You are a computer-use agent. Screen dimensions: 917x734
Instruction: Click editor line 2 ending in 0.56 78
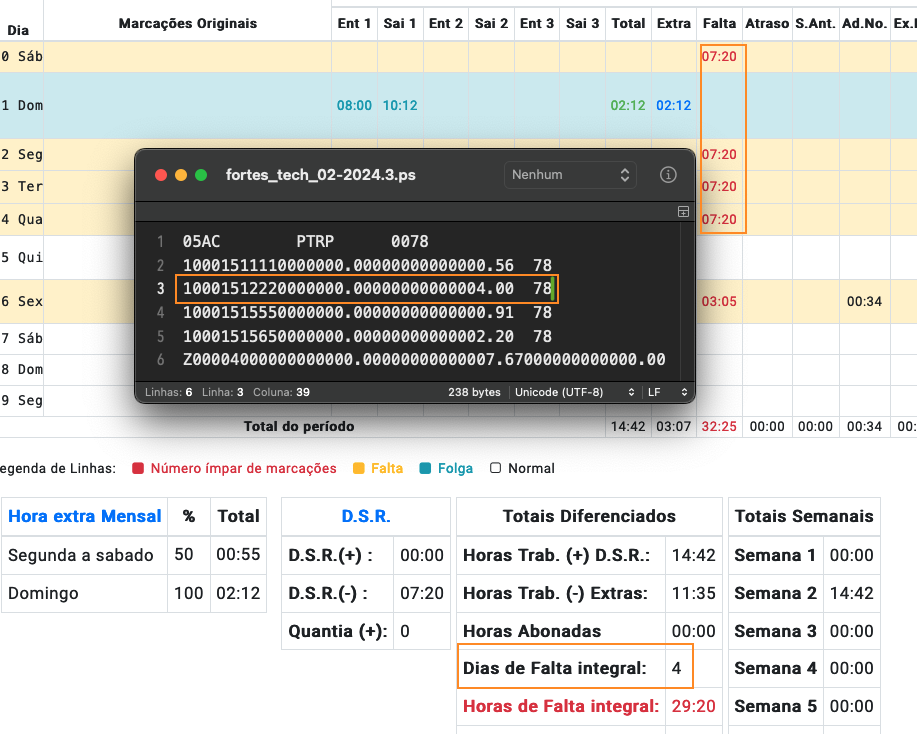point(367,265)
